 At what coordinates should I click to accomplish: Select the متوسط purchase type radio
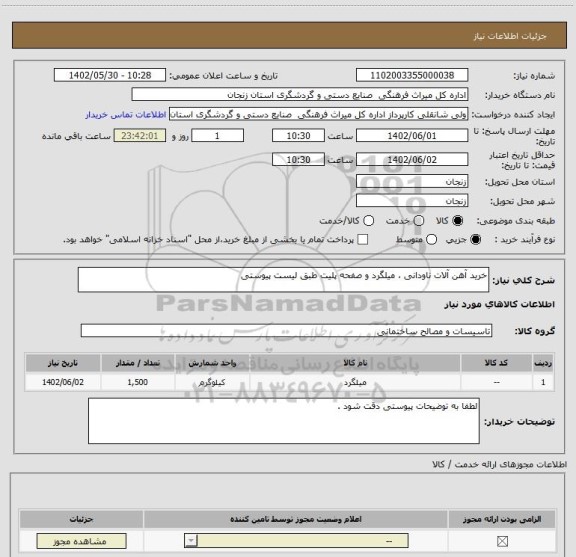coord(431,240)
